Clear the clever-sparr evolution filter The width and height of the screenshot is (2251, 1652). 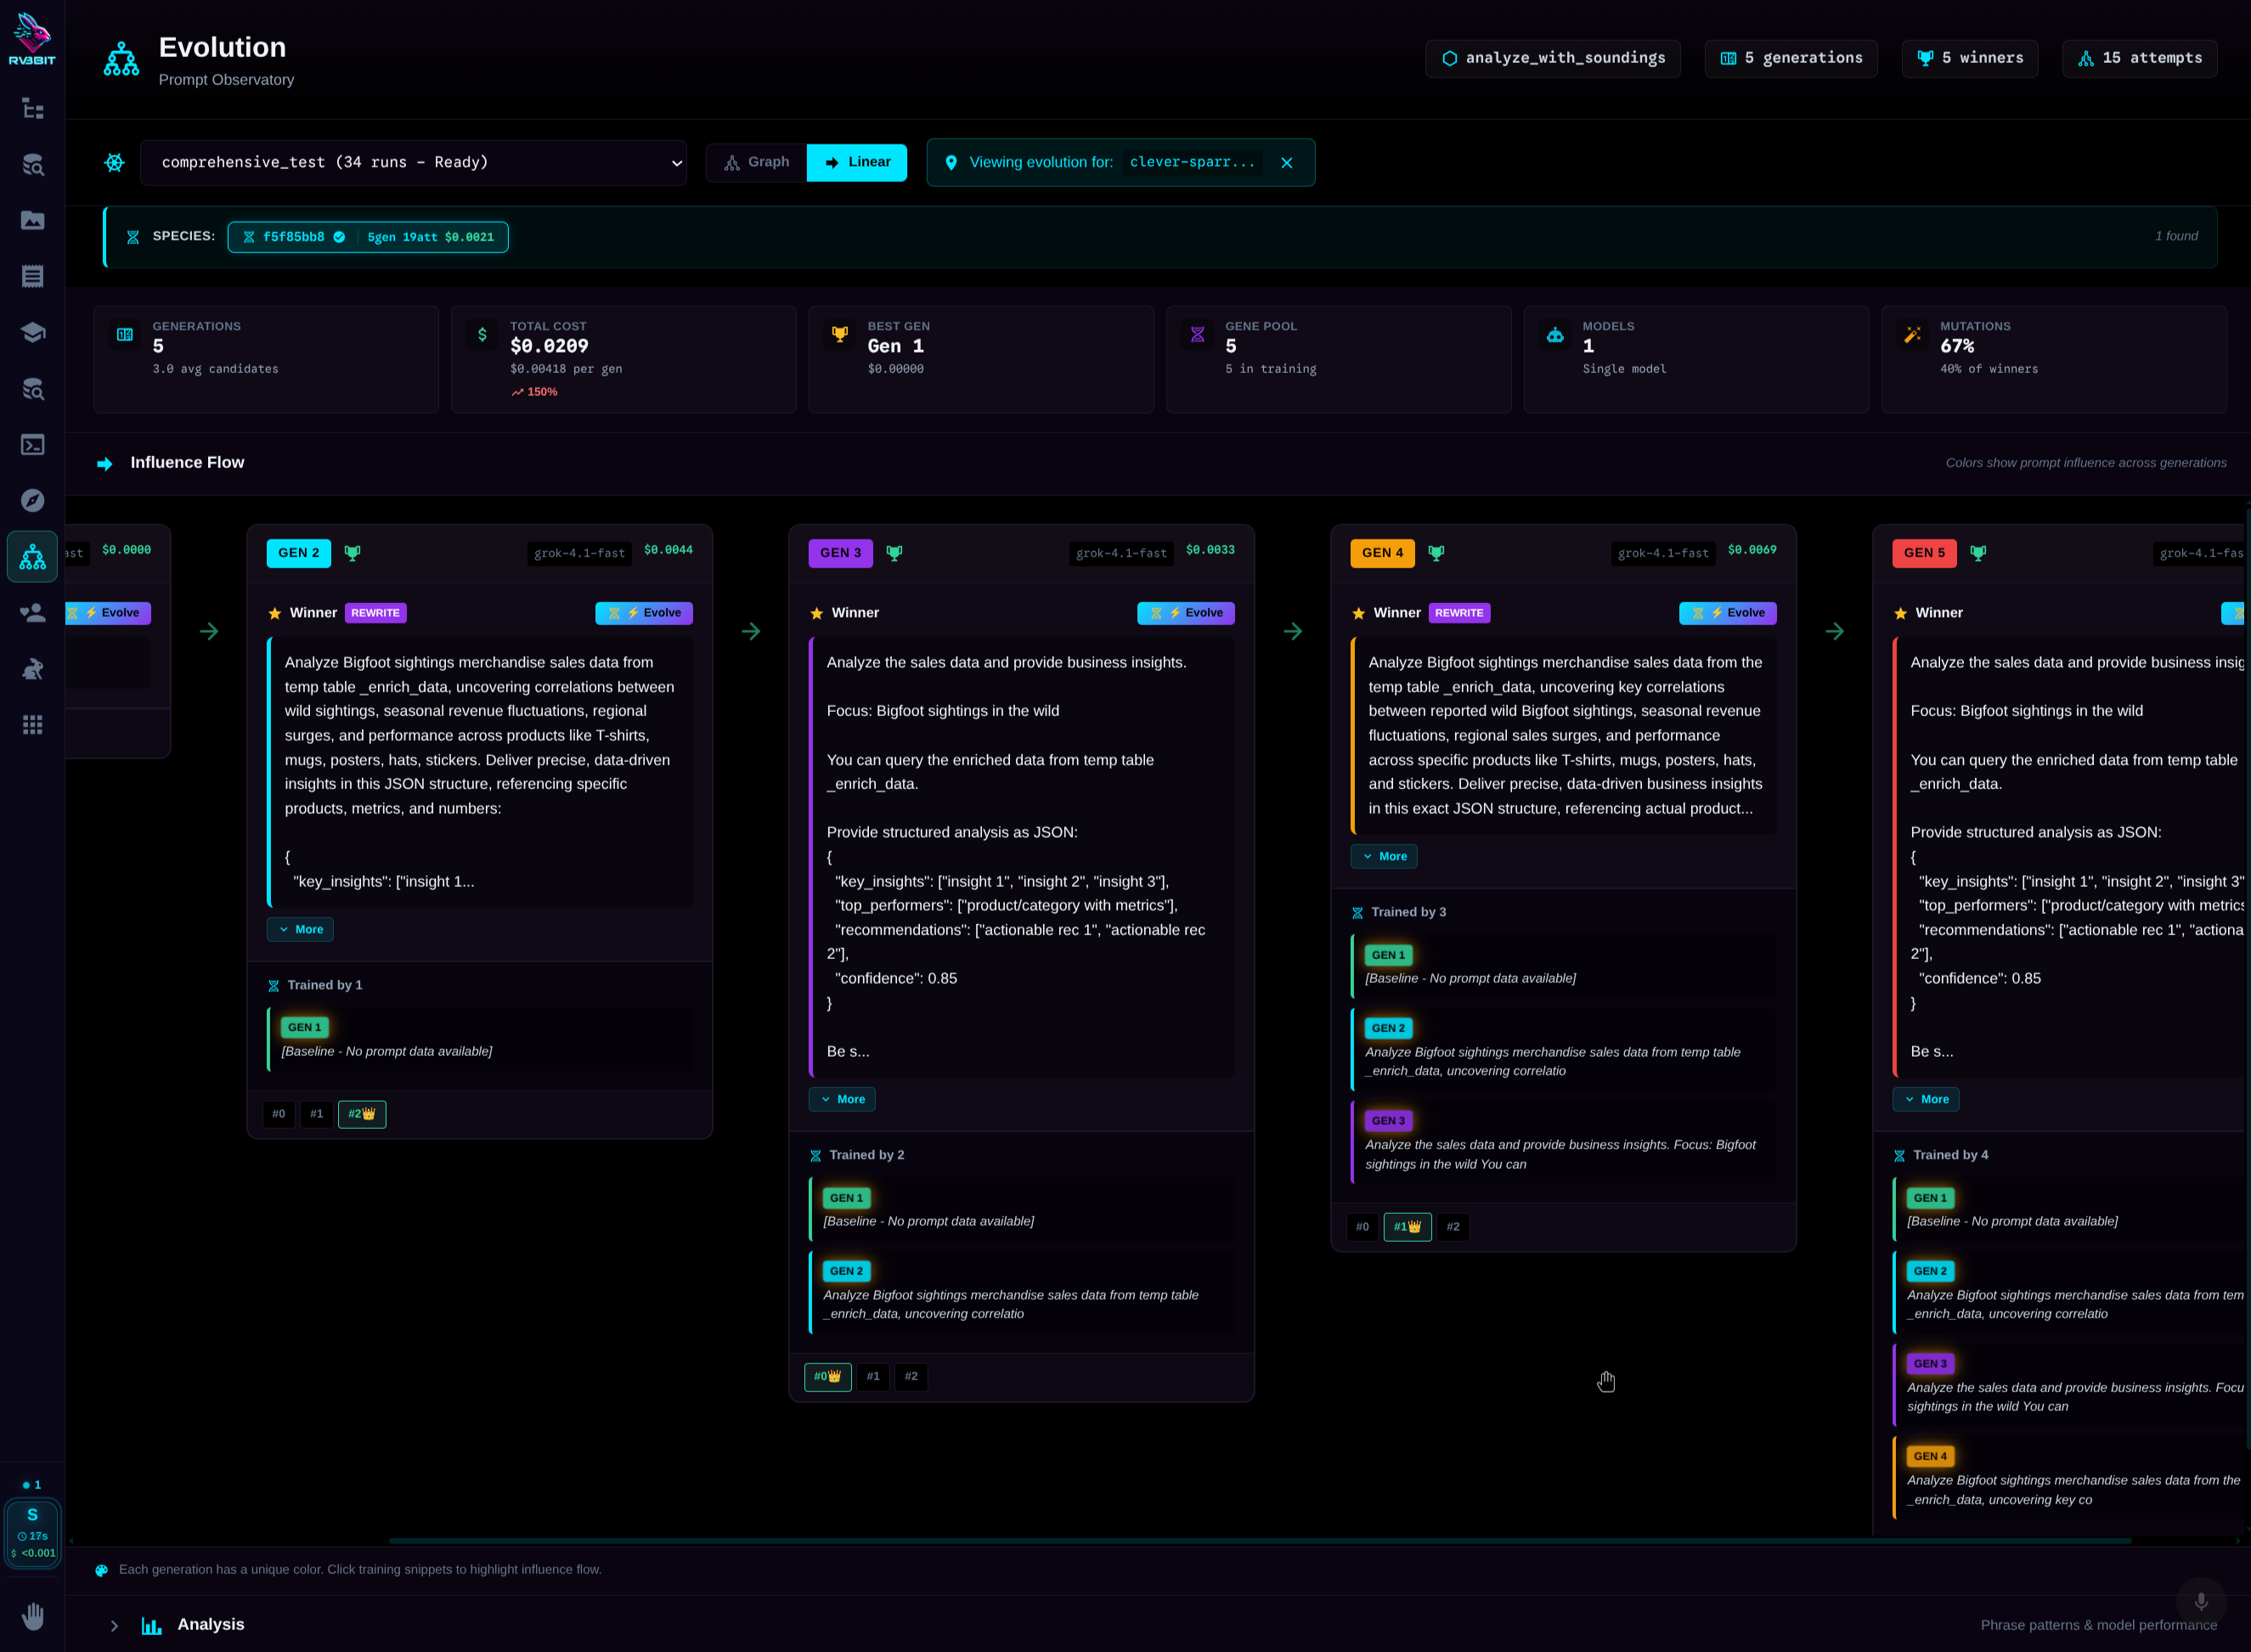pos(1287,163)
